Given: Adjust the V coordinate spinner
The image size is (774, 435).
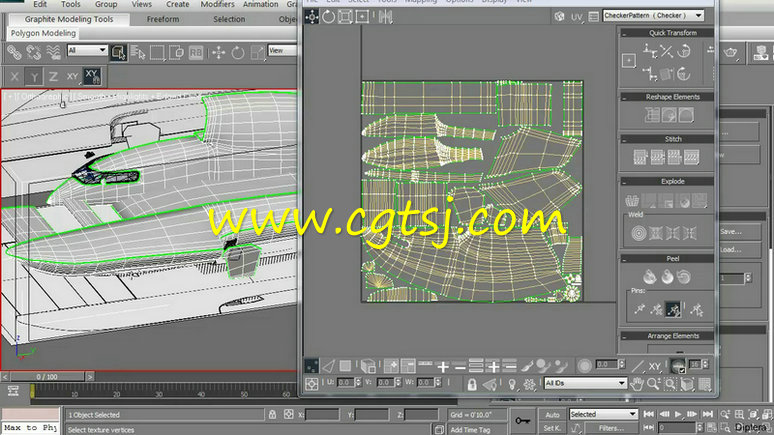Looking at the screenshot, I should coord(398,383).
